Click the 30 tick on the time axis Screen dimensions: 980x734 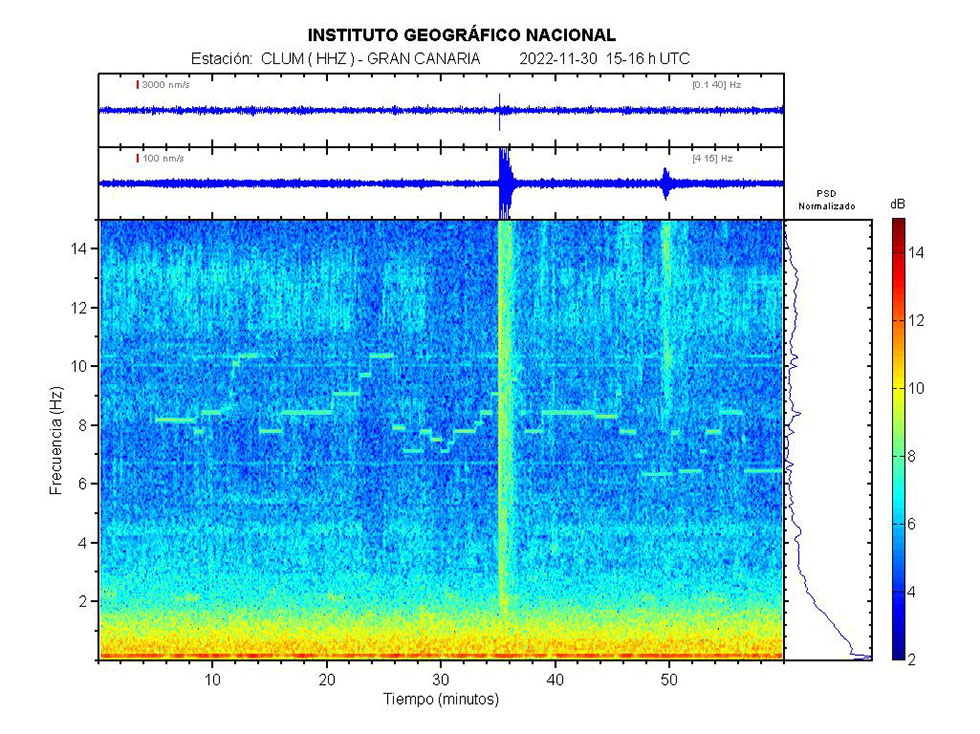tap(441, 680)
